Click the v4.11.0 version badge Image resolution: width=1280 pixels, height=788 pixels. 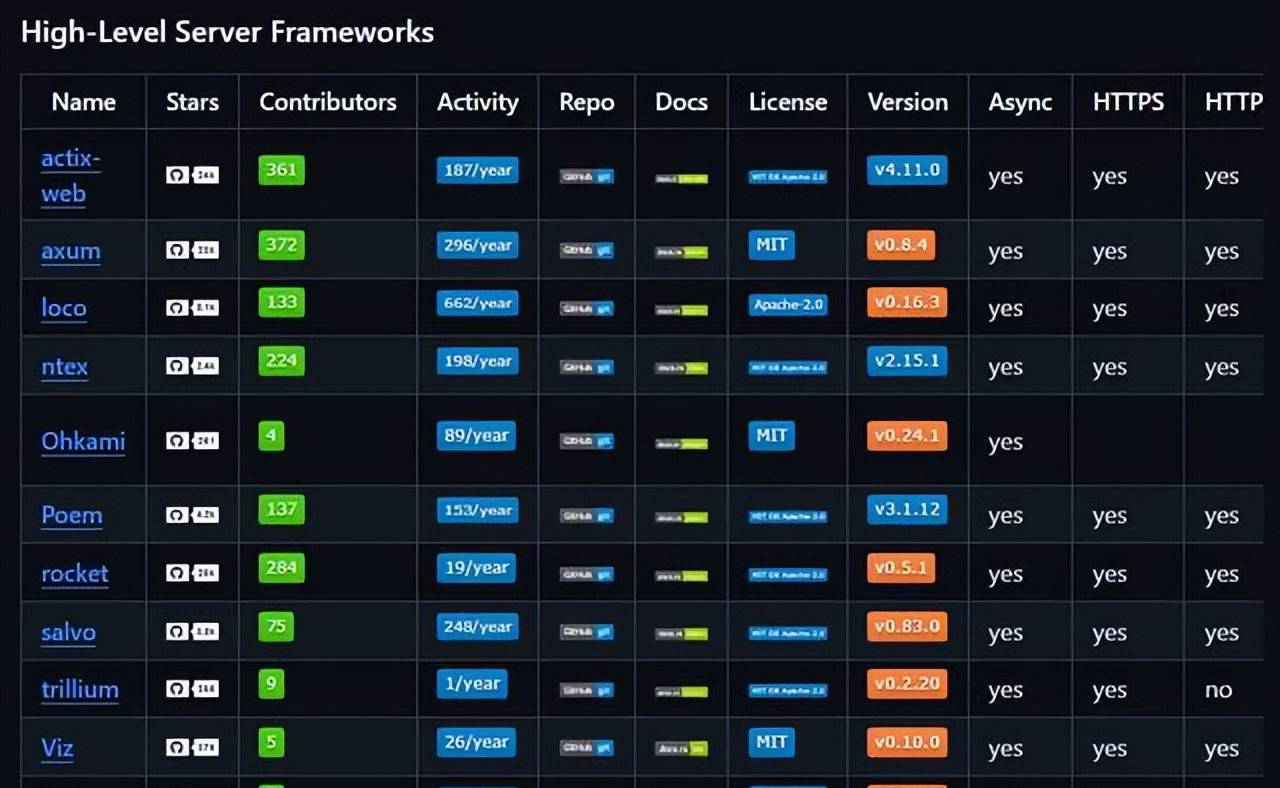907,170
